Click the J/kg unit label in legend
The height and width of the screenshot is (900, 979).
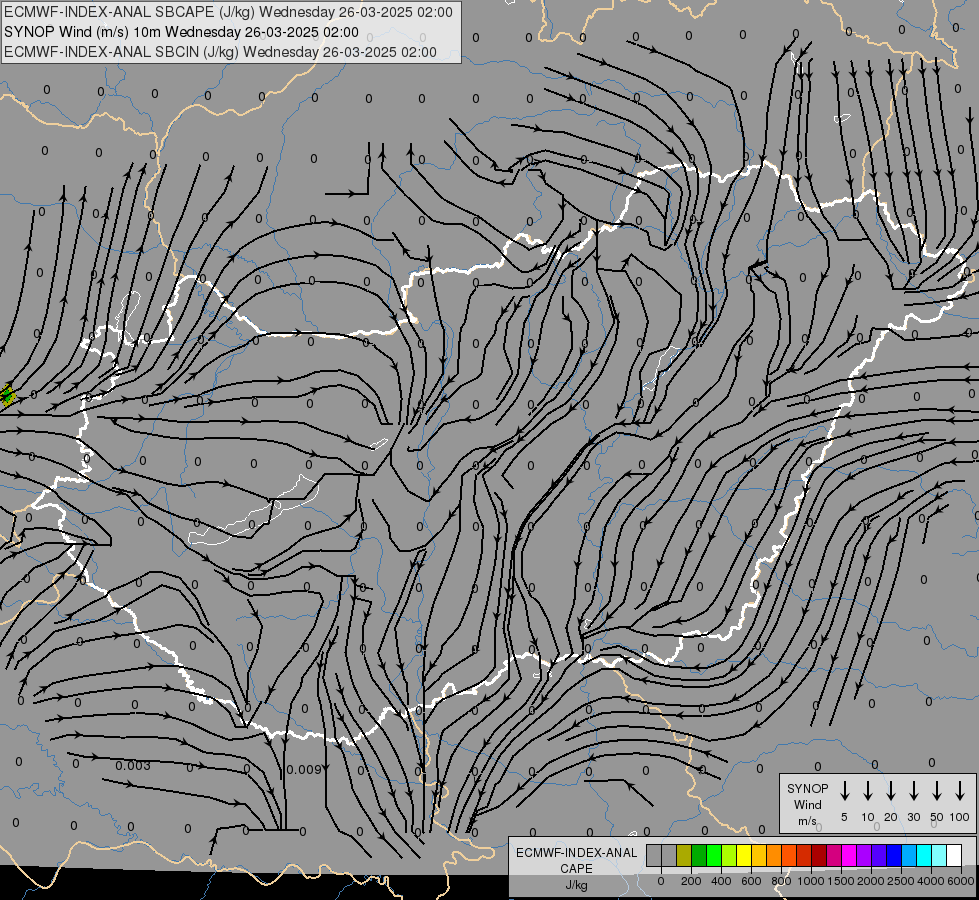click(576, 885)
